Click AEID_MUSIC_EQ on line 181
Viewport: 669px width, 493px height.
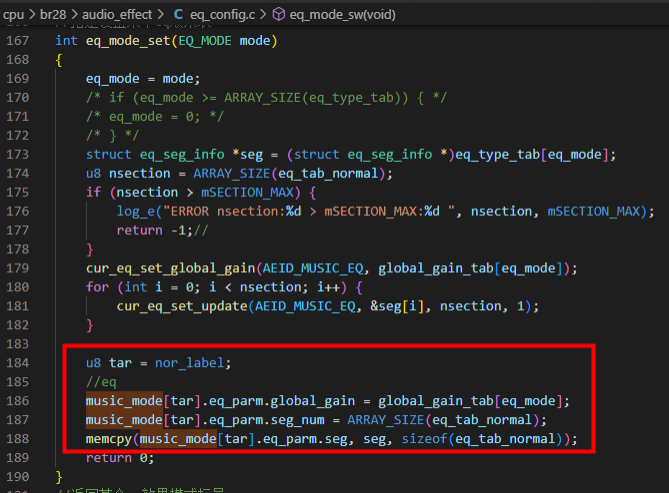305,306
